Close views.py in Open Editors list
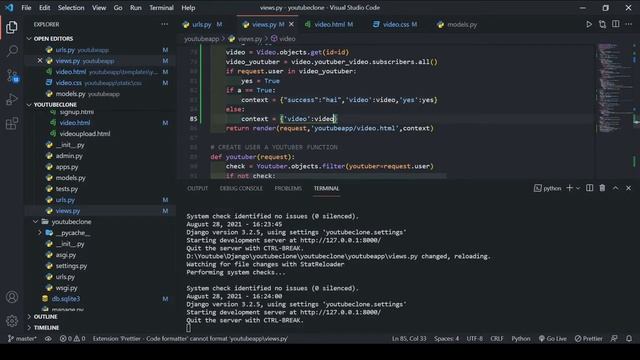 40,60
